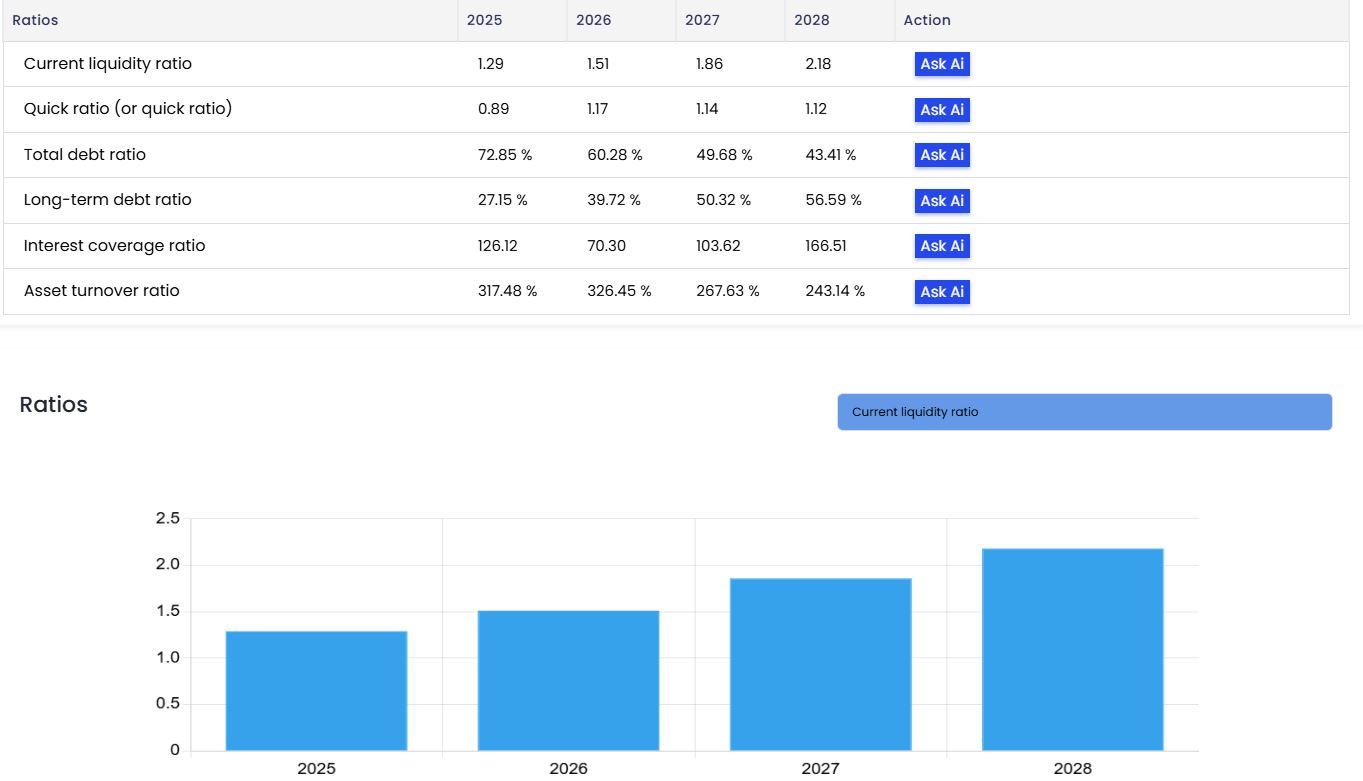Click the tallest 2028 chart bar

[1073, 650]
